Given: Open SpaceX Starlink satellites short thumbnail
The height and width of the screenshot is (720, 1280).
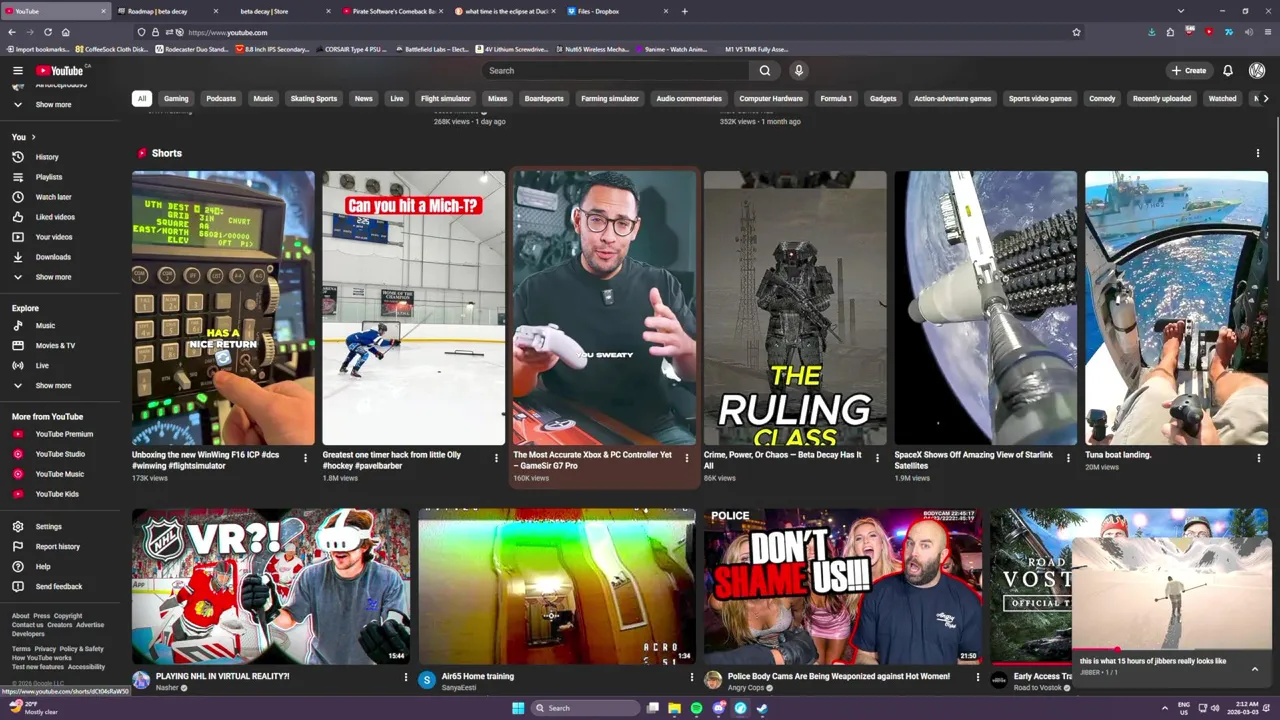Looking at the screenshot, I should 985,308.
